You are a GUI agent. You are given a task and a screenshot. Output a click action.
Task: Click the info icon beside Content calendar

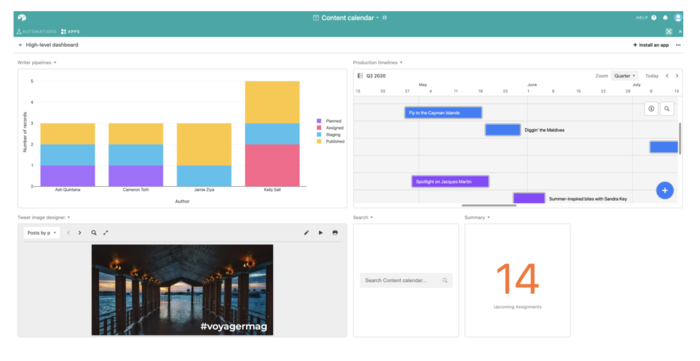click(x=385, y=18)
